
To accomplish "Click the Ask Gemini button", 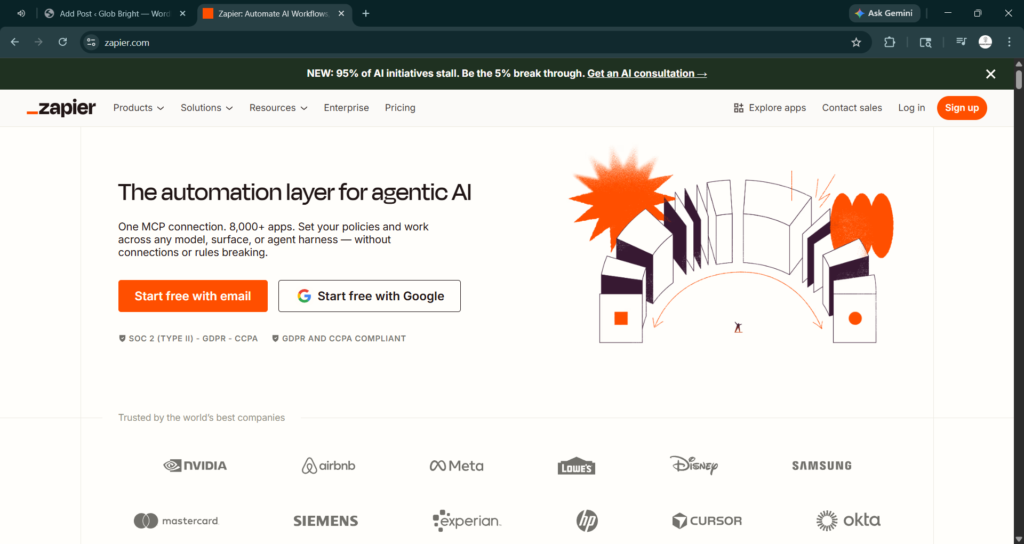I will (884, 13).
